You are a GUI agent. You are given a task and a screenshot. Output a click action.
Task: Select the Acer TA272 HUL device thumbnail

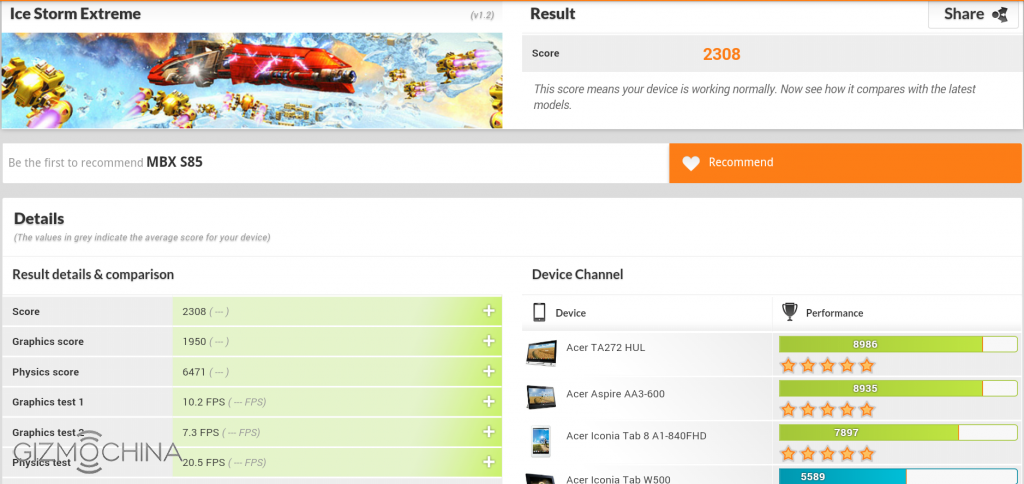click(541, 352)
